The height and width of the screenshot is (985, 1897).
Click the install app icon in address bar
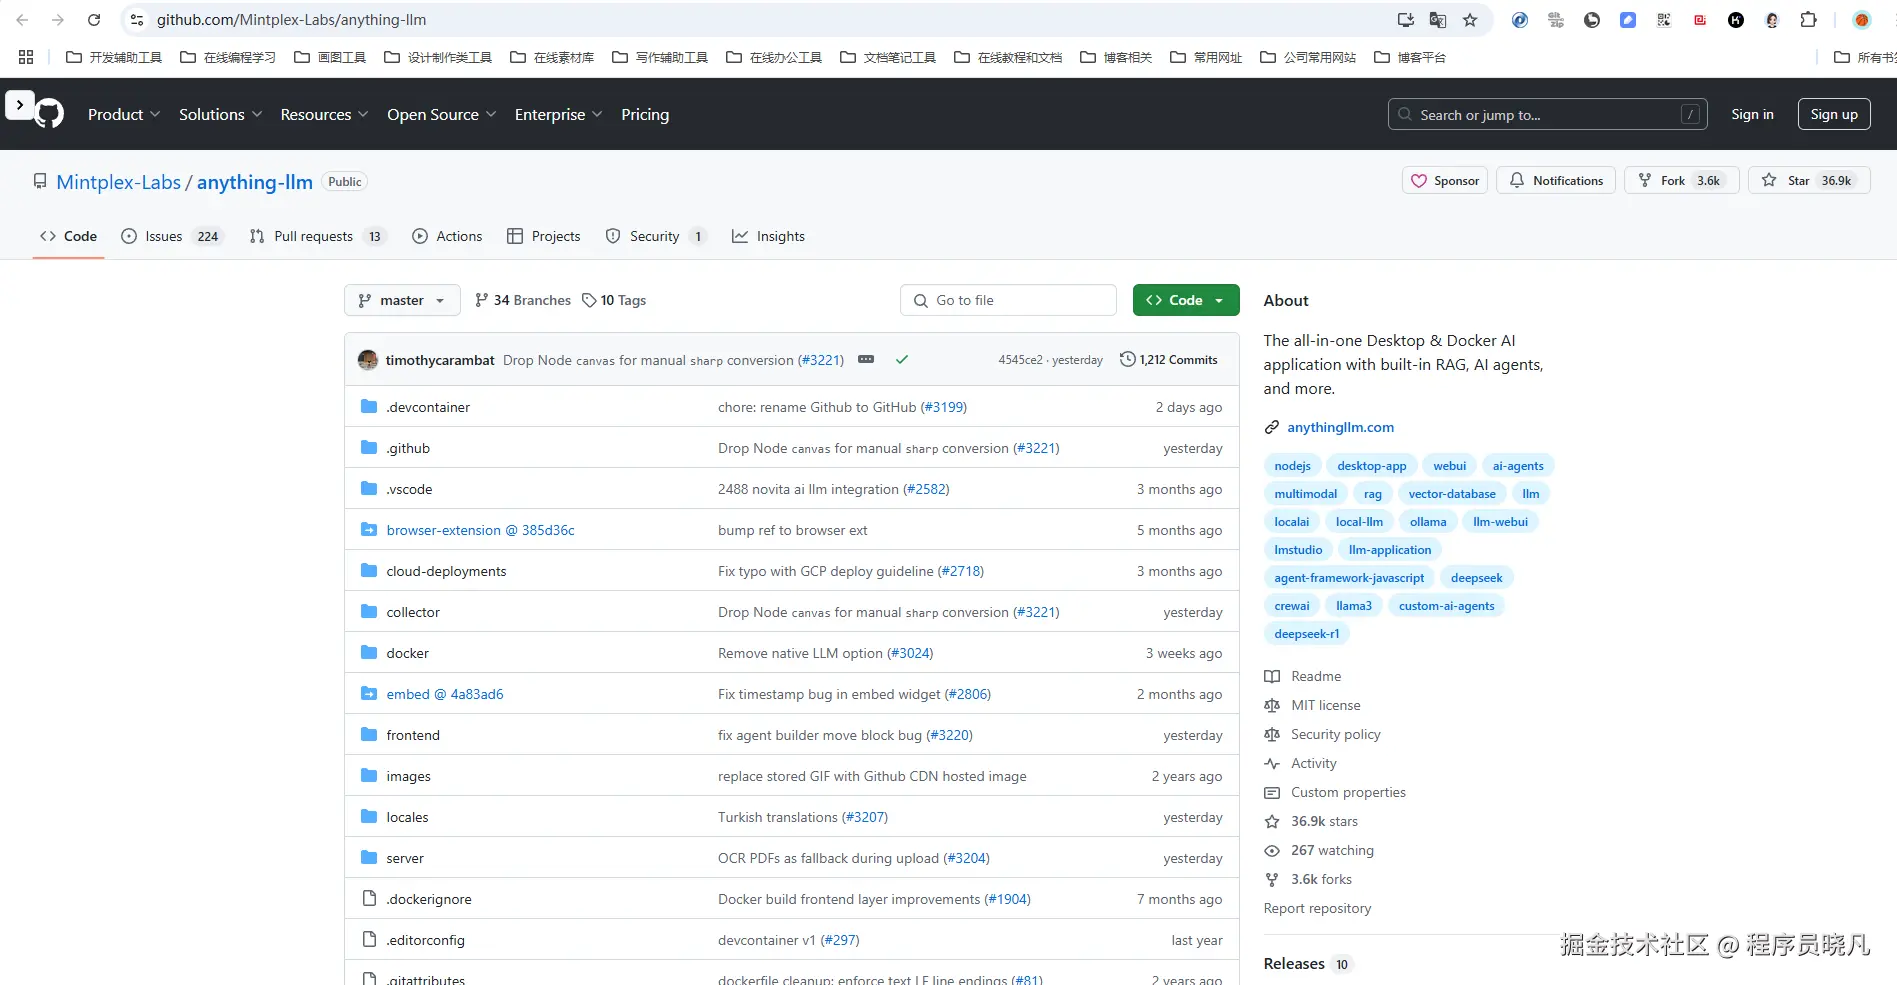pos(1406,20)
